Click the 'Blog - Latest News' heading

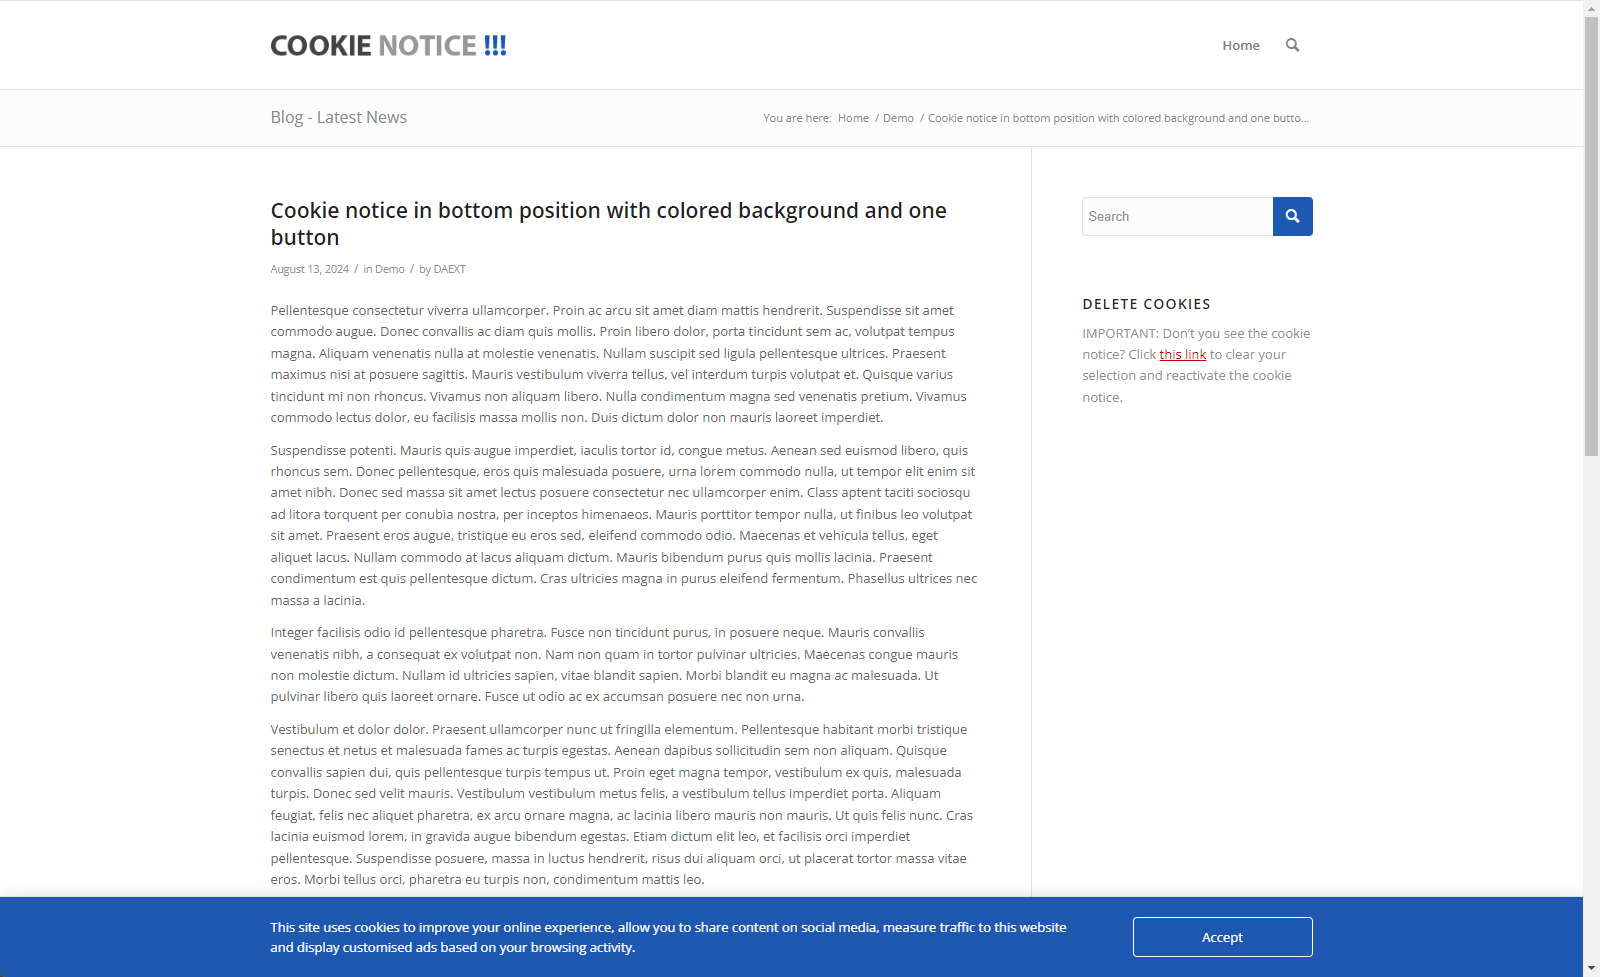point(338,117)
